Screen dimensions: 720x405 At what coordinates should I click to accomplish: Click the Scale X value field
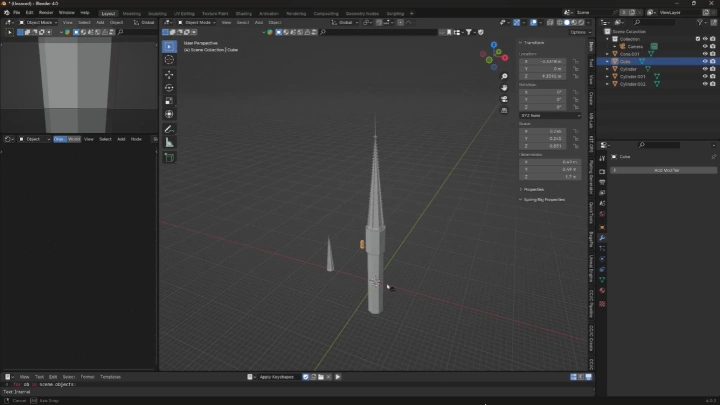point(542,131)
